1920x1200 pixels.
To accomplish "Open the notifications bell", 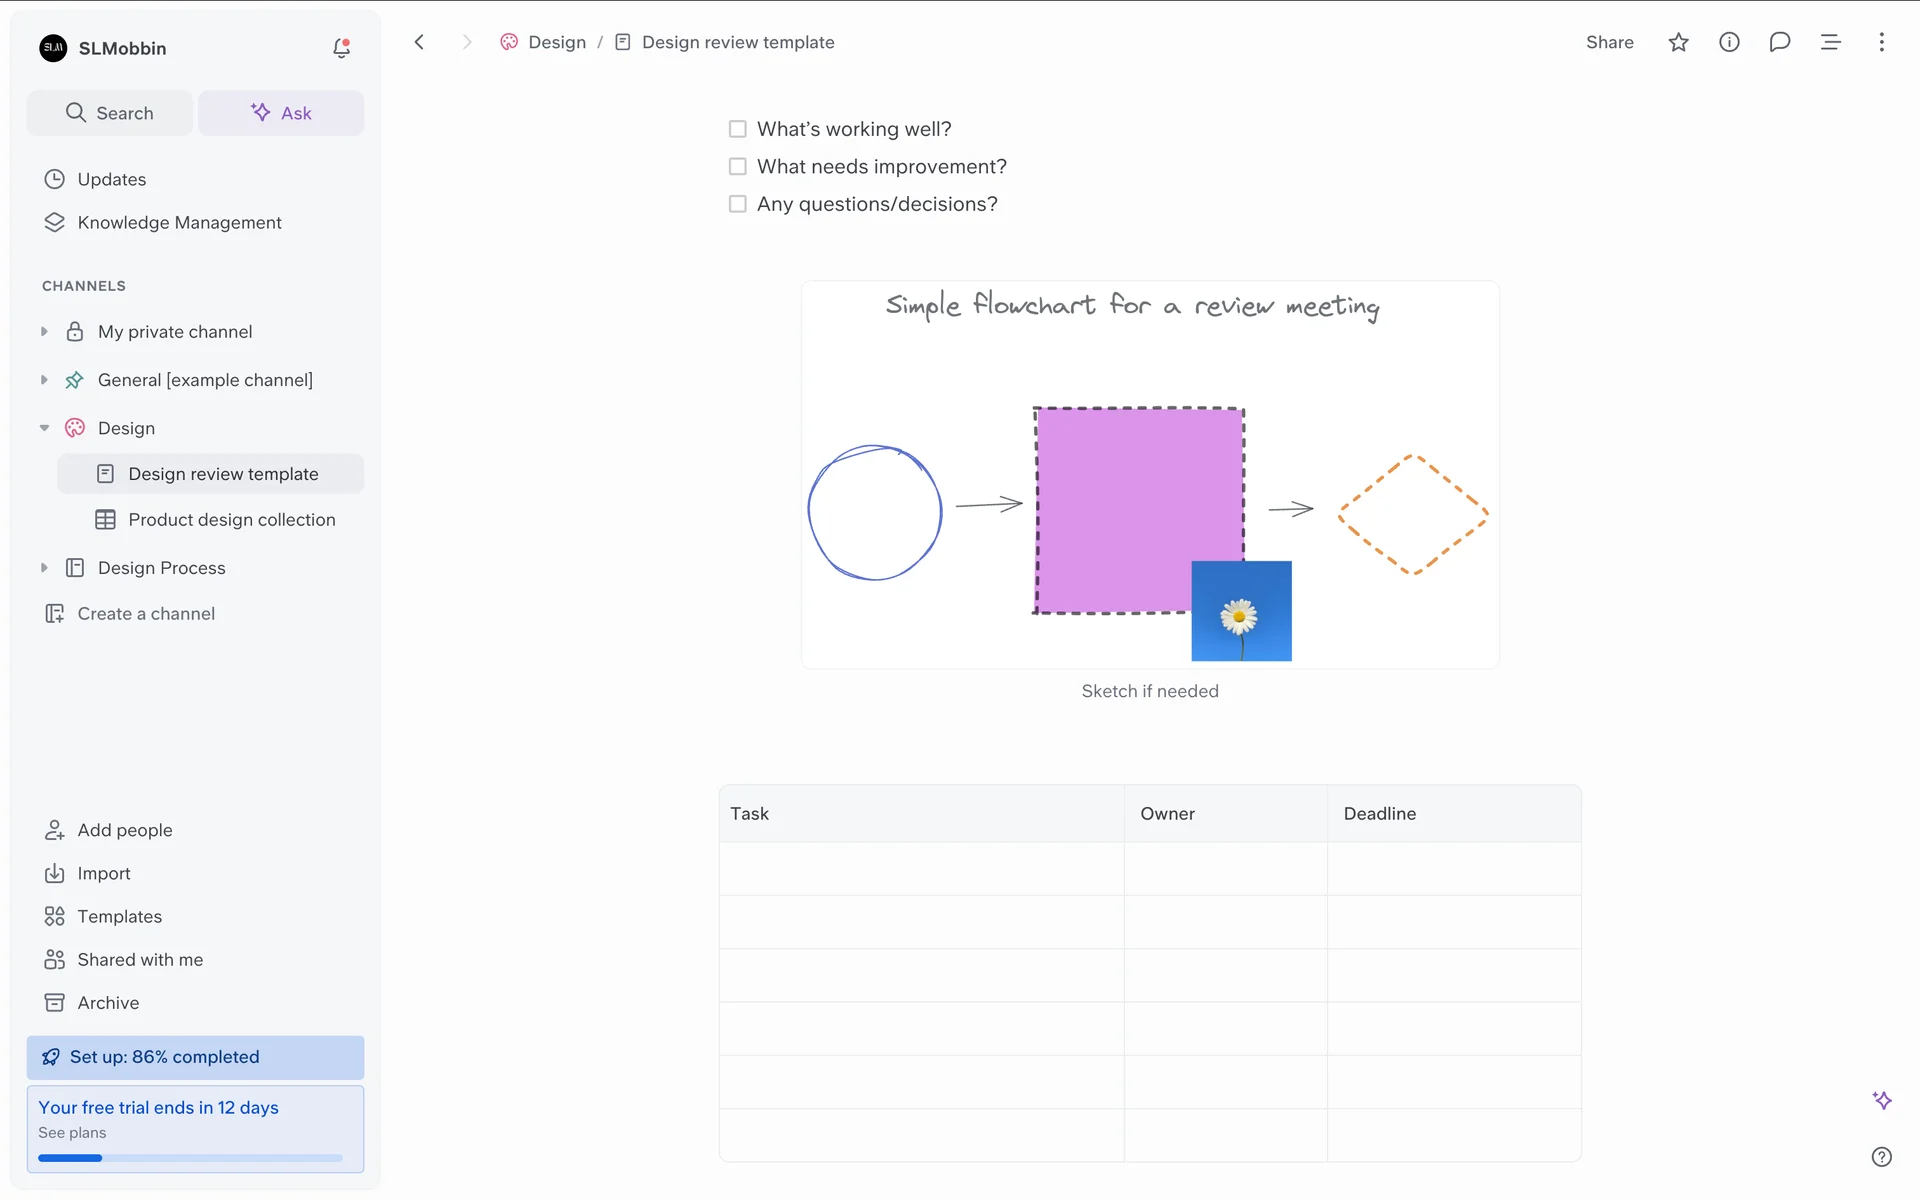I will click(x=341, y=48).
